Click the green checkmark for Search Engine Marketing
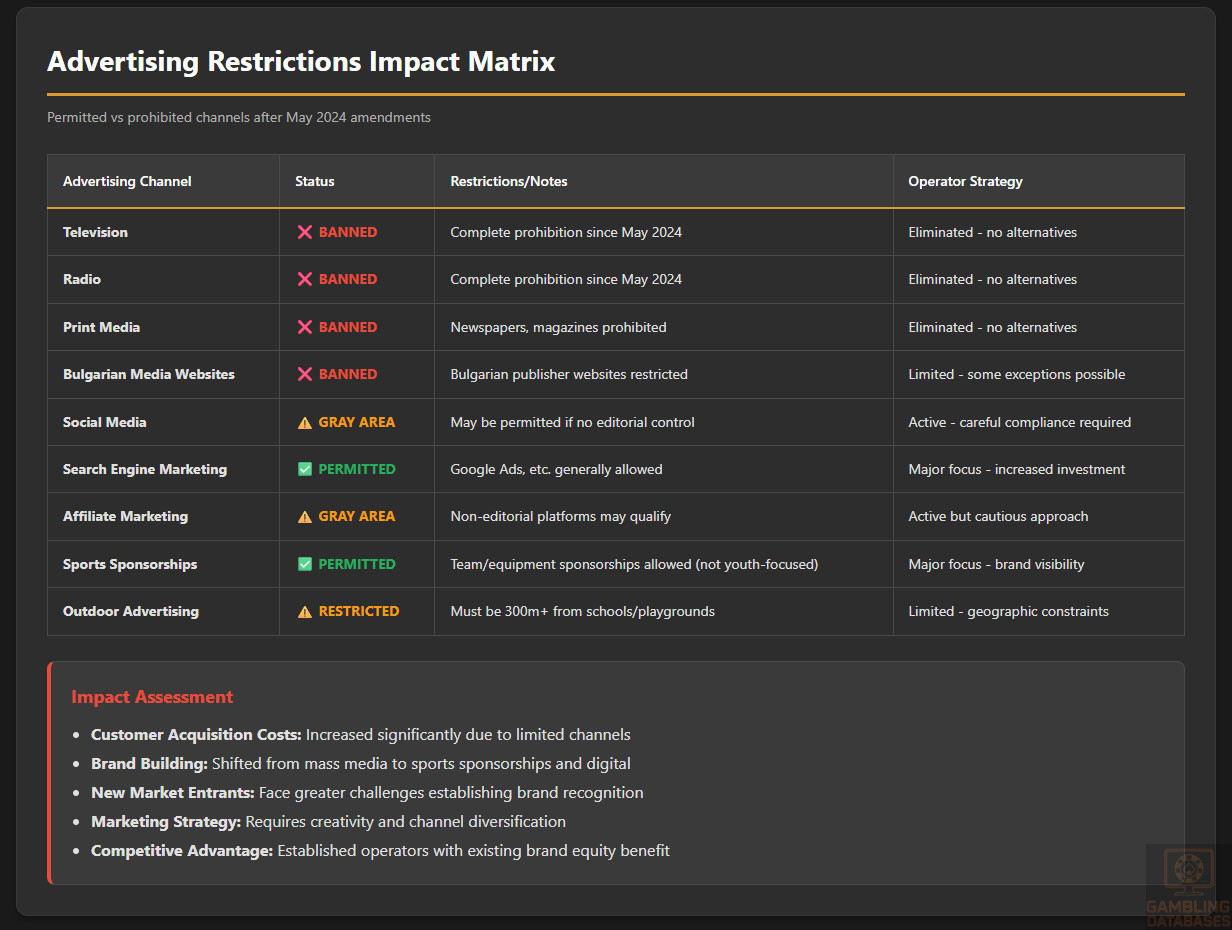 tap(305, 469)
